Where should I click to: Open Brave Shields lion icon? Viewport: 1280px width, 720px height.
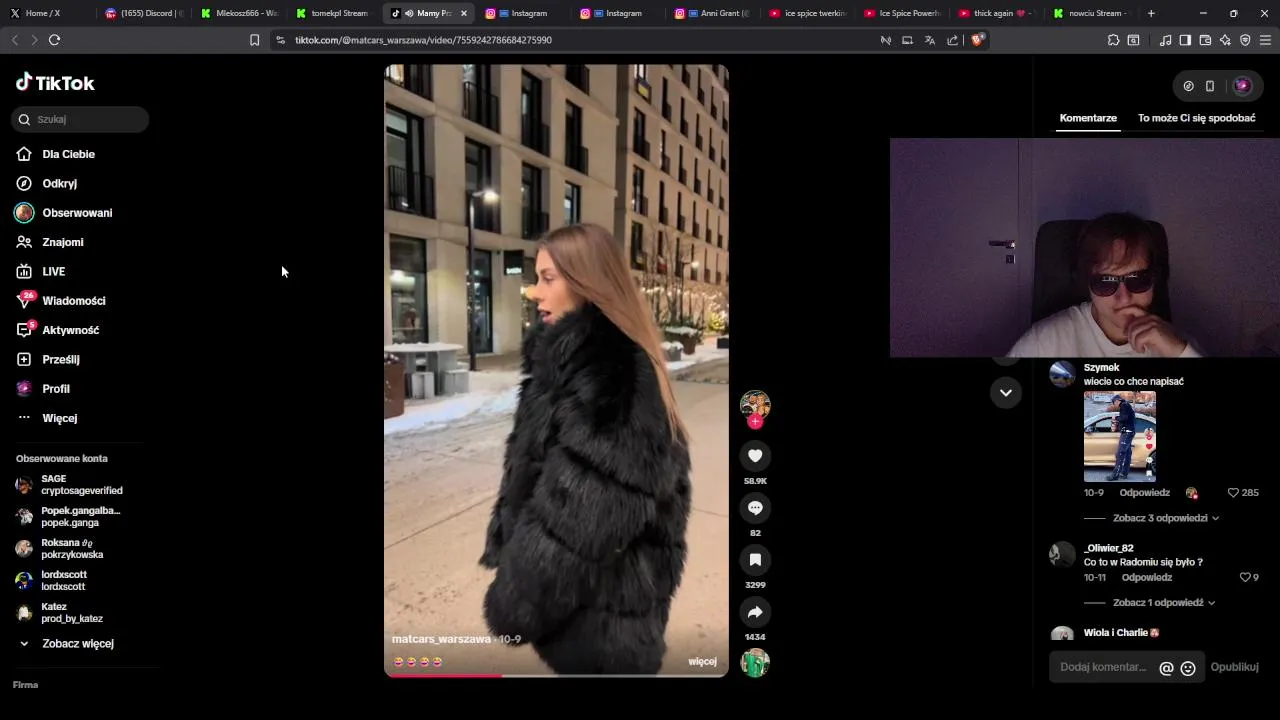(977, 40)
